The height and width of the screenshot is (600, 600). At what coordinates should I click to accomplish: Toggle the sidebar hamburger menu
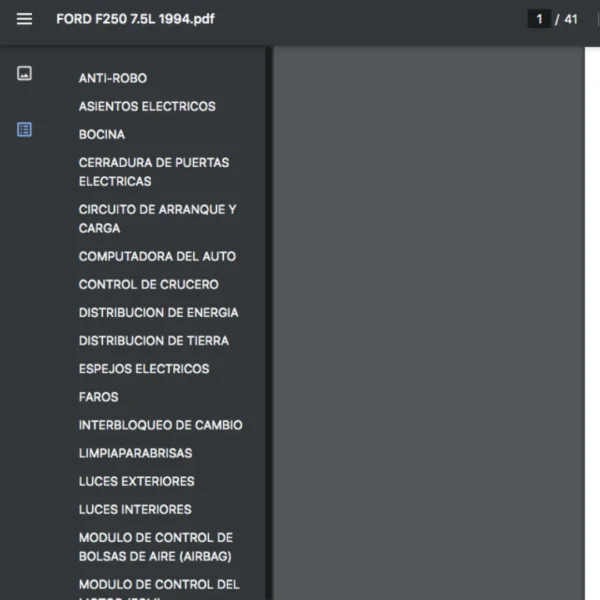pyautogui.click(x=25, y=19)
